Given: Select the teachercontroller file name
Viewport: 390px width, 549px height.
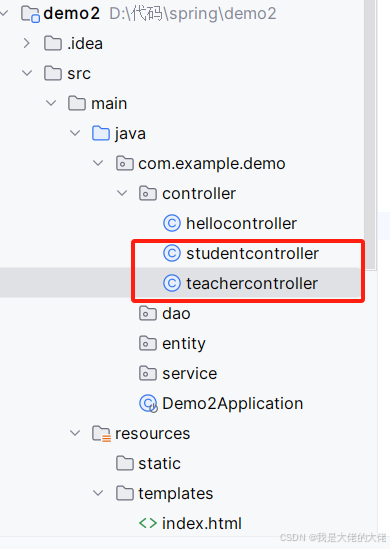Looking at the screenshot, I should 252,283.
